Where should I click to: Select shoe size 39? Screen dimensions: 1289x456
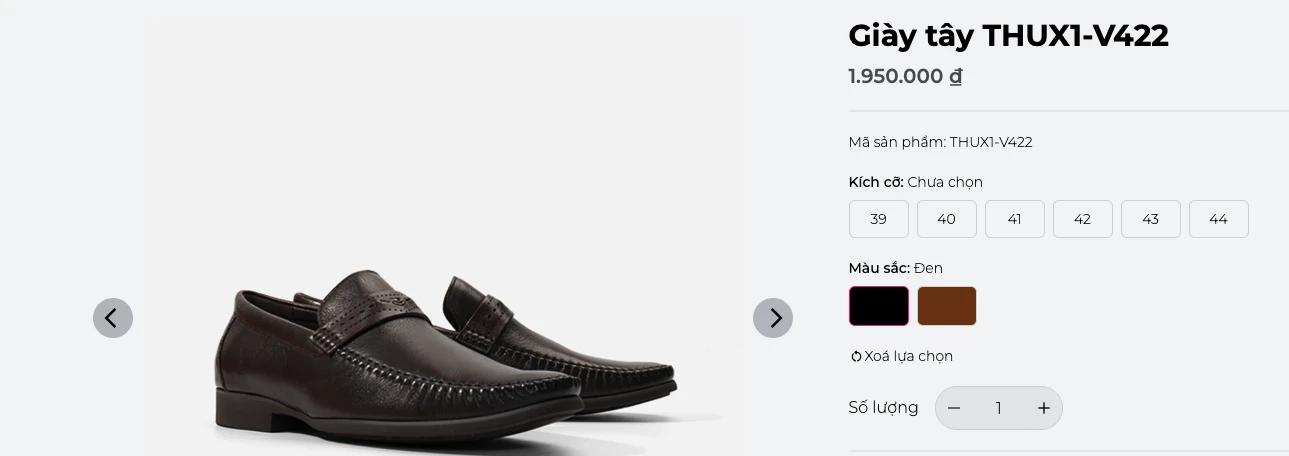(878, 219)
